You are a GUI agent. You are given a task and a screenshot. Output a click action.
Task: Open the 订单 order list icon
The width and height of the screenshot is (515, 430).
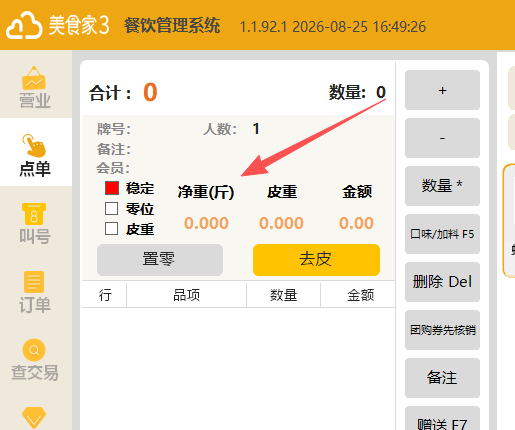[34, 282]
